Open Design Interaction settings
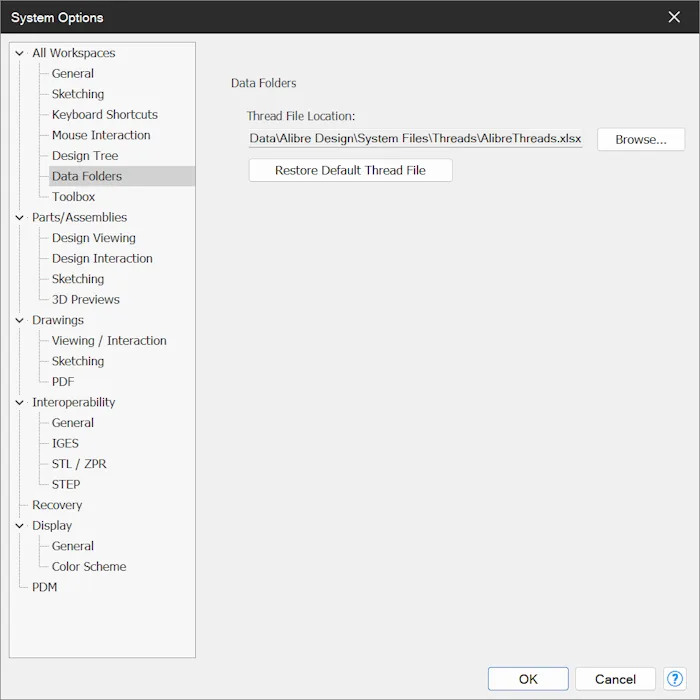The image size is (700, 700). [102, 258]
